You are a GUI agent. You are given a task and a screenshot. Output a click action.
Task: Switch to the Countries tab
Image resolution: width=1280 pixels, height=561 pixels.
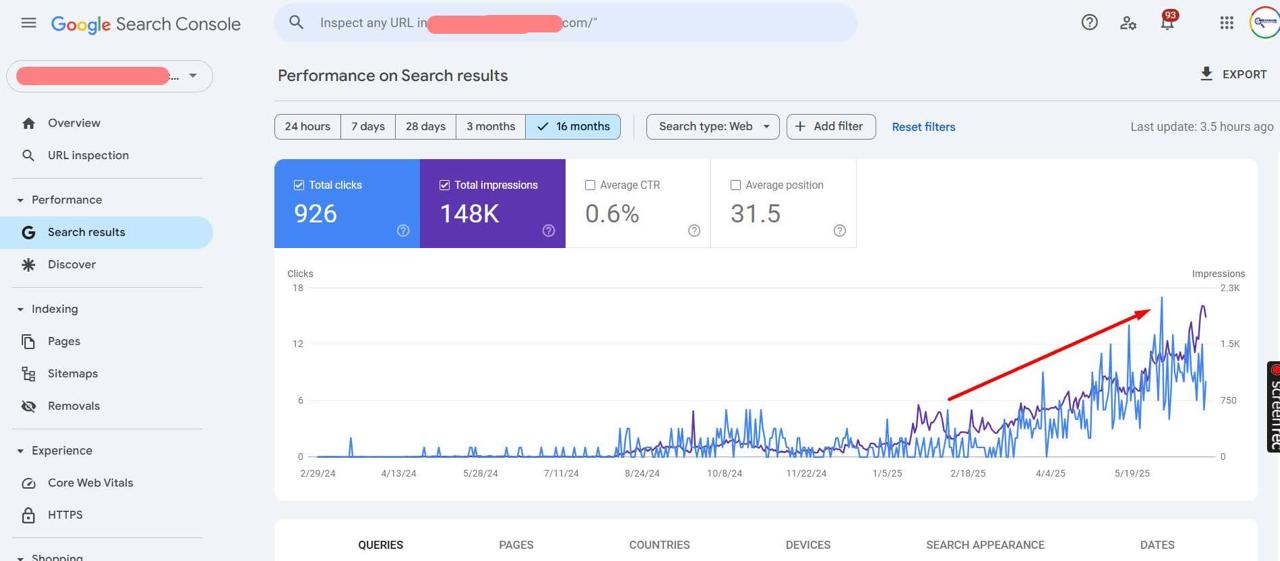pyautogui.click(x=659, y=545)
